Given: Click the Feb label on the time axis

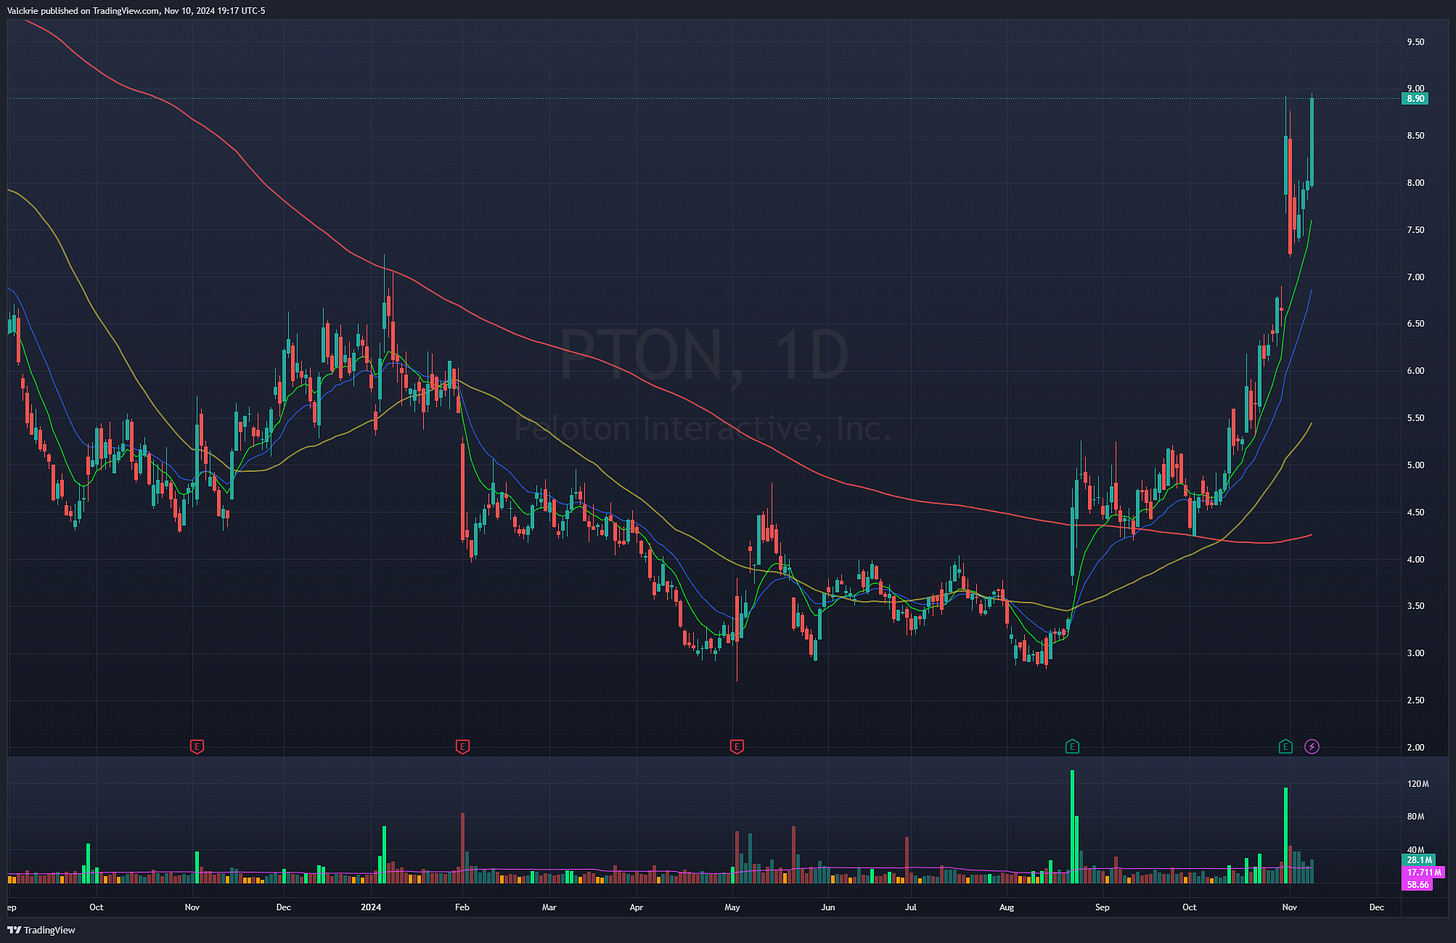Looking at the screenshot, I should [462, 908].
